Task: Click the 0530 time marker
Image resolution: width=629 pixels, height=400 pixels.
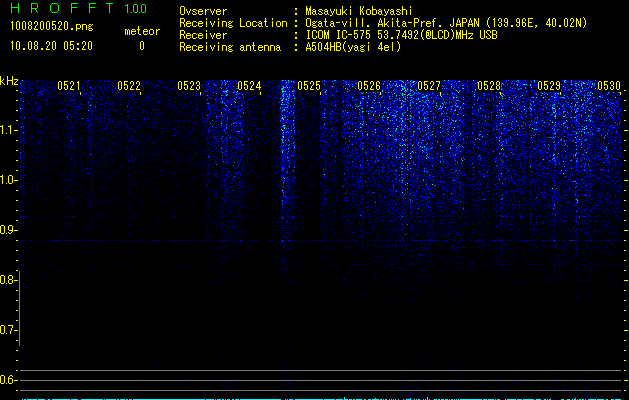Action: [609, 85]
